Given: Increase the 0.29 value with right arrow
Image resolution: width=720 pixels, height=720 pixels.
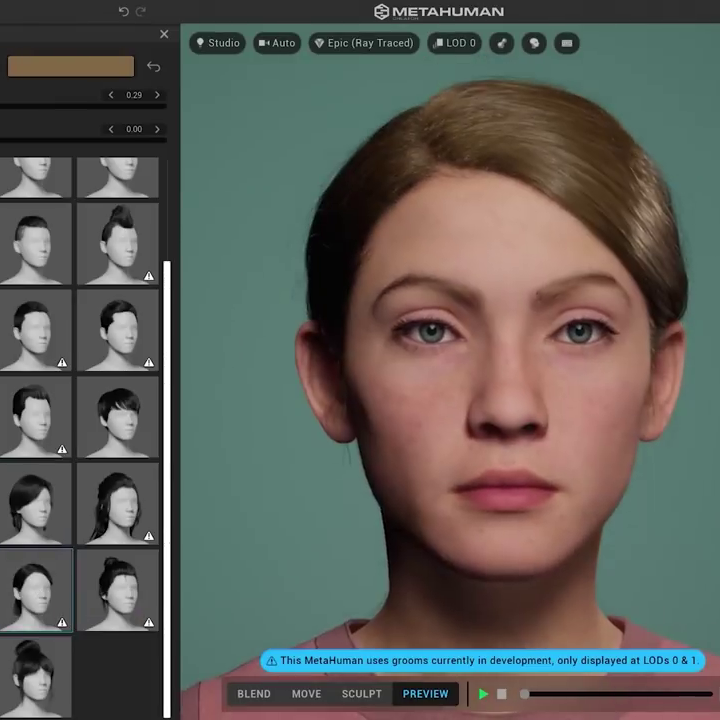Looking at the screenshot, I should coord(157,95).
